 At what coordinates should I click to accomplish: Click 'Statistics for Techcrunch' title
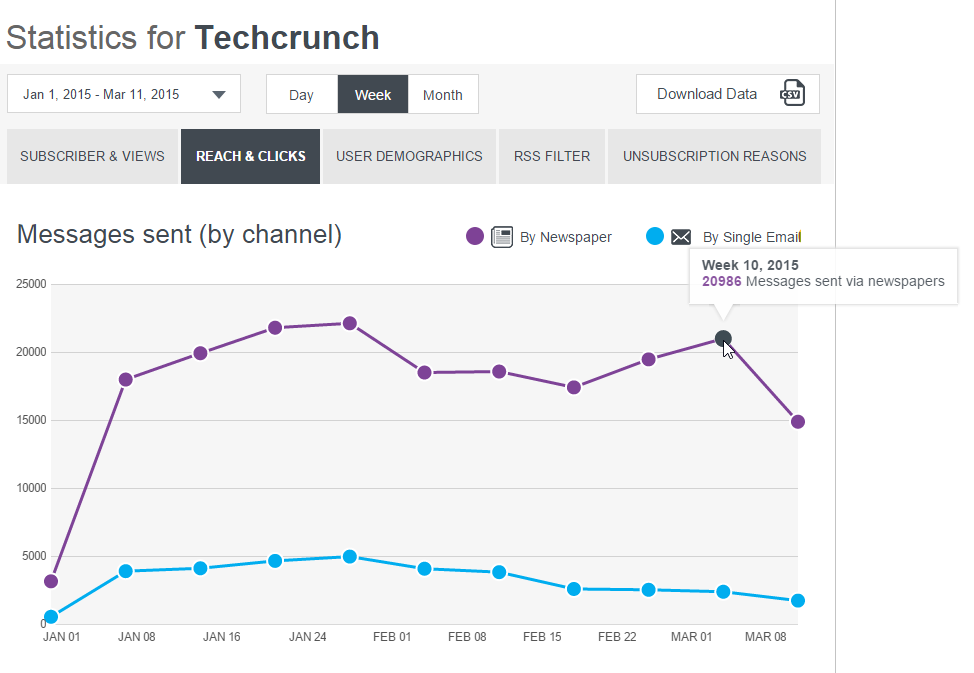point(193,38)
